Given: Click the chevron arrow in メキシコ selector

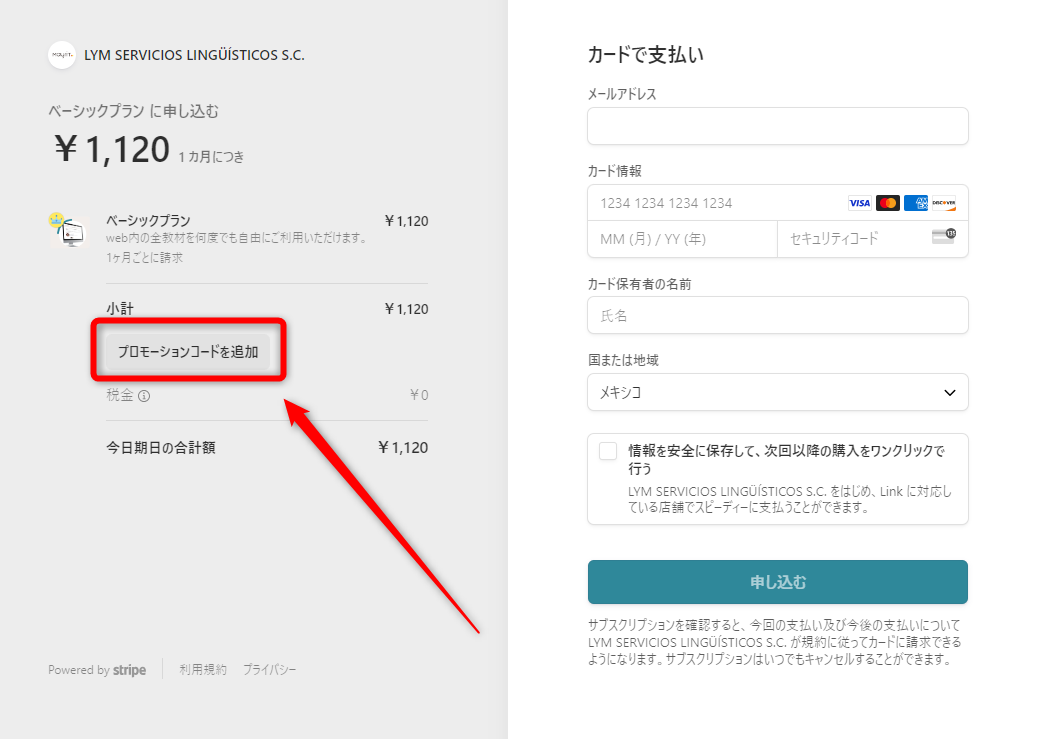Looking at the screenshot, I should (x=950, y=393).
